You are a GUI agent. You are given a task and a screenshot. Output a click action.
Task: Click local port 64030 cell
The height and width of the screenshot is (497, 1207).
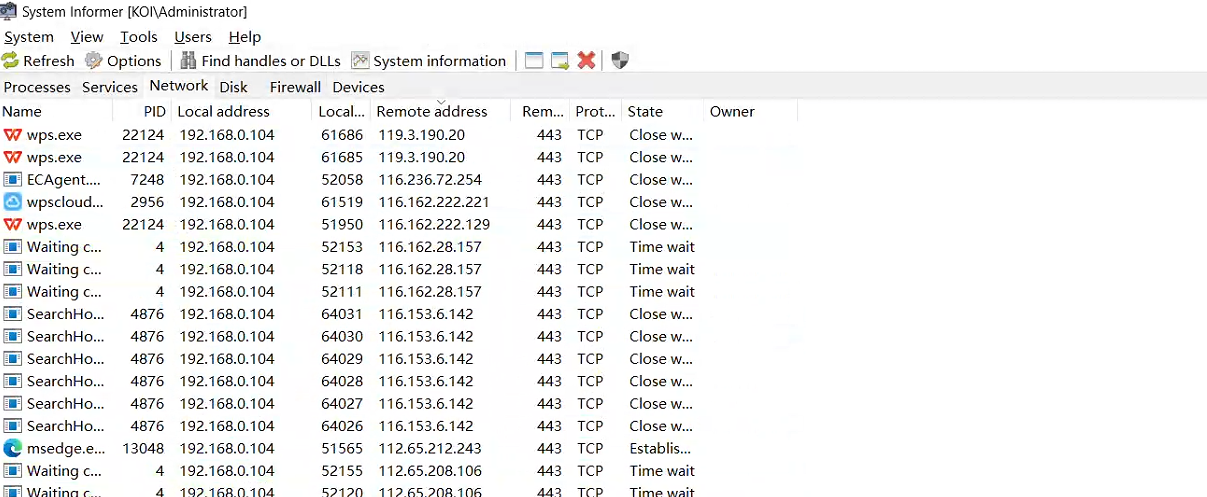(342, 336)
